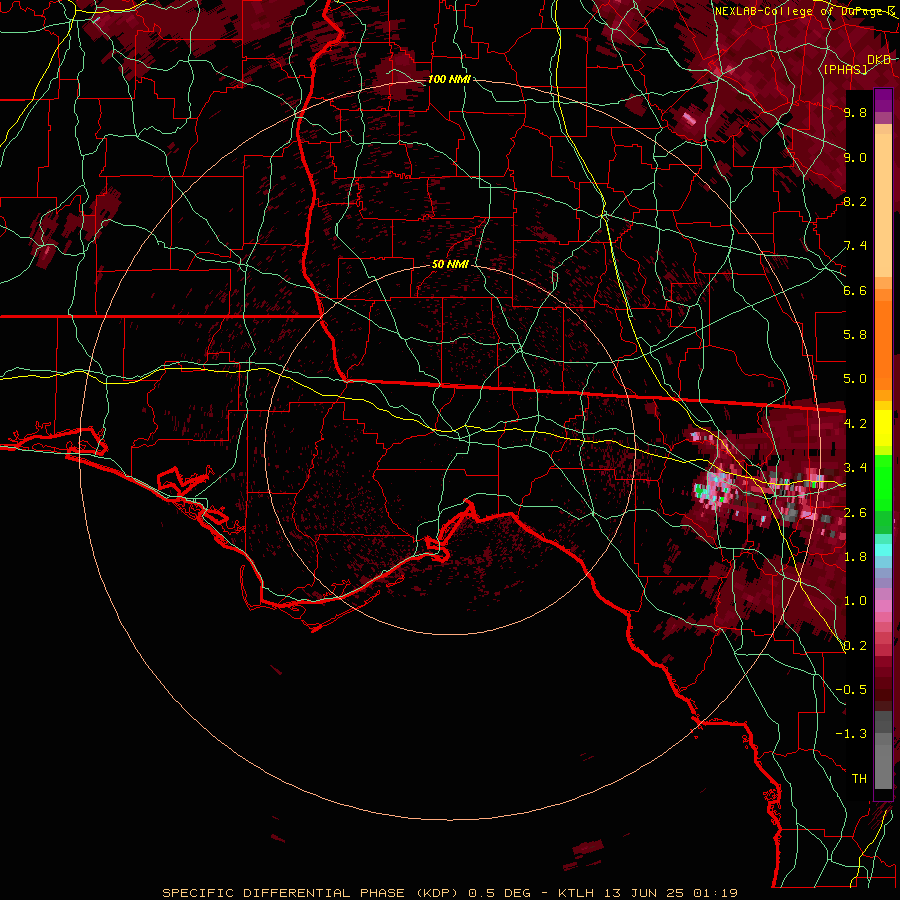Click the 0.2 color scale value
The image size is (900, 900).
pos(855,646)
